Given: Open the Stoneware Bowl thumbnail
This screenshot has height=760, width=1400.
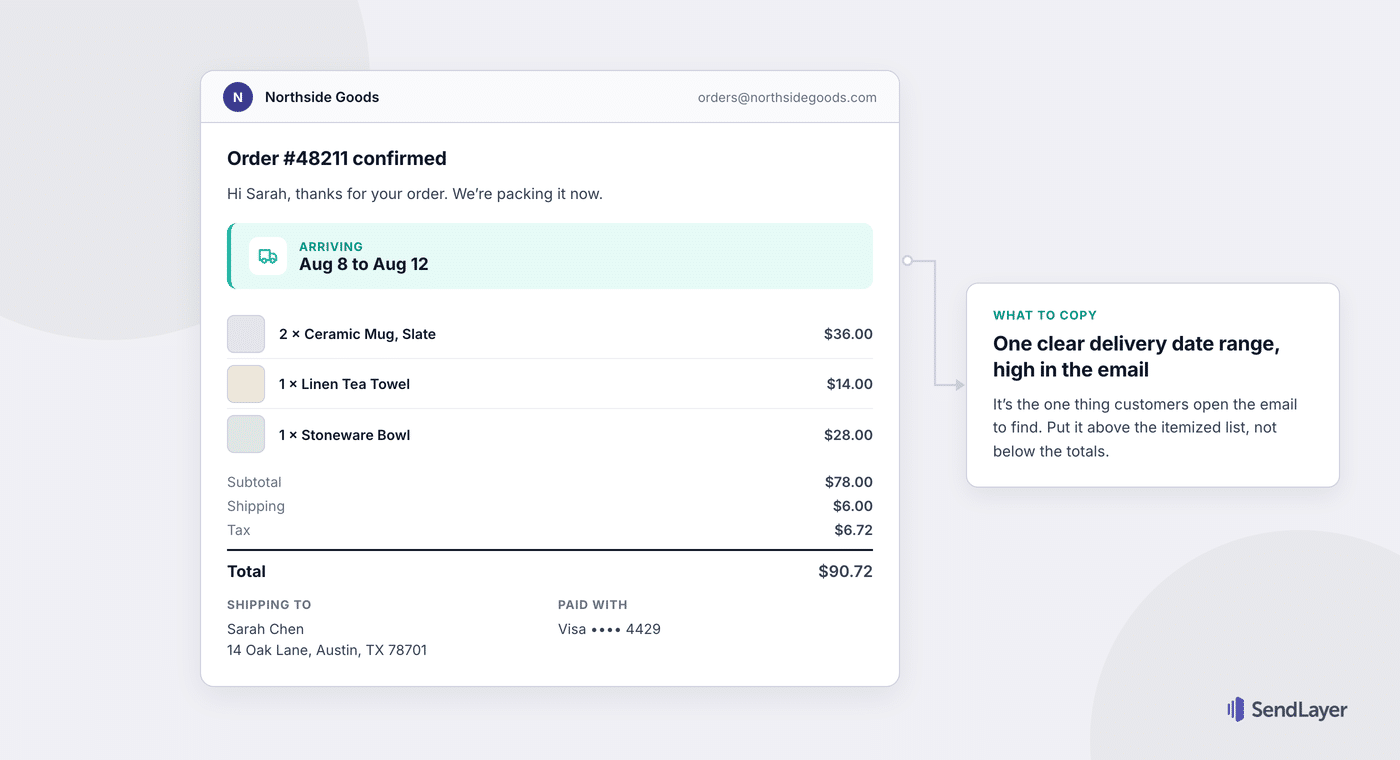Looking at the screenshot, I should [x=246, y=434].
